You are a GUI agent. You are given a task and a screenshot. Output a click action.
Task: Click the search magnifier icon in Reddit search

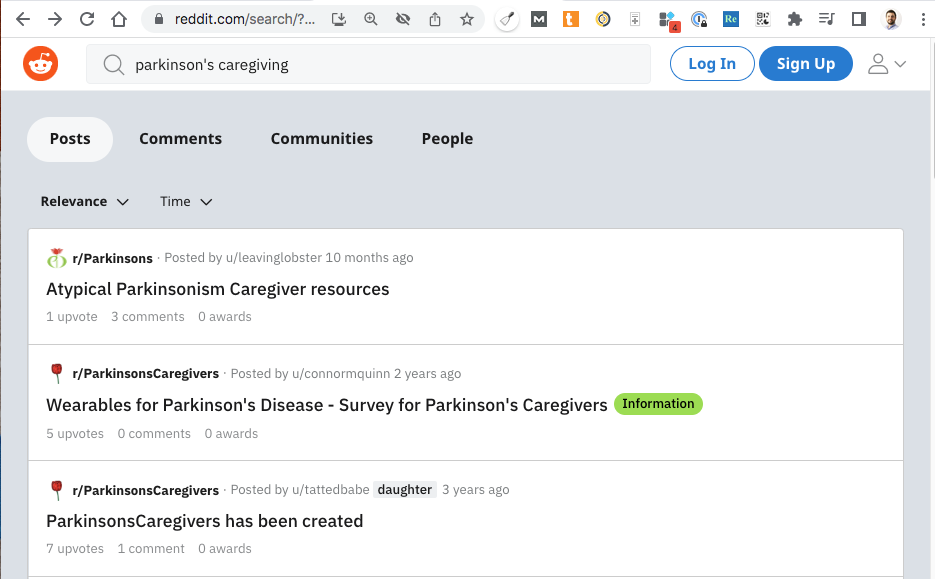point(113,64)
